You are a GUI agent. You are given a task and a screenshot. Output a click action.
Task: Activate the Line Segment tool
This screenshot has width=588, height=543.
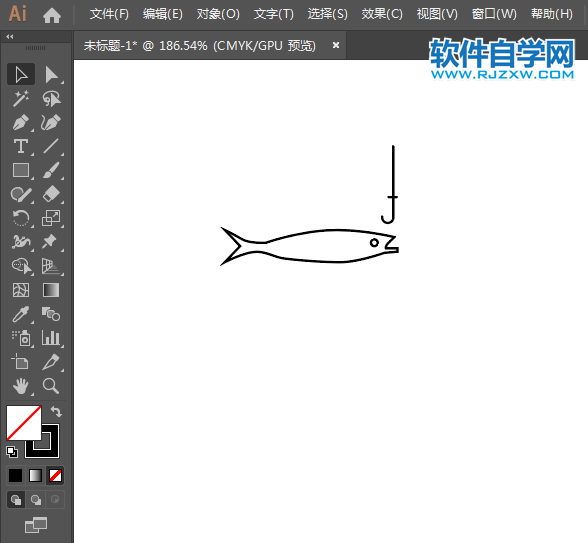tap(51, 146)
